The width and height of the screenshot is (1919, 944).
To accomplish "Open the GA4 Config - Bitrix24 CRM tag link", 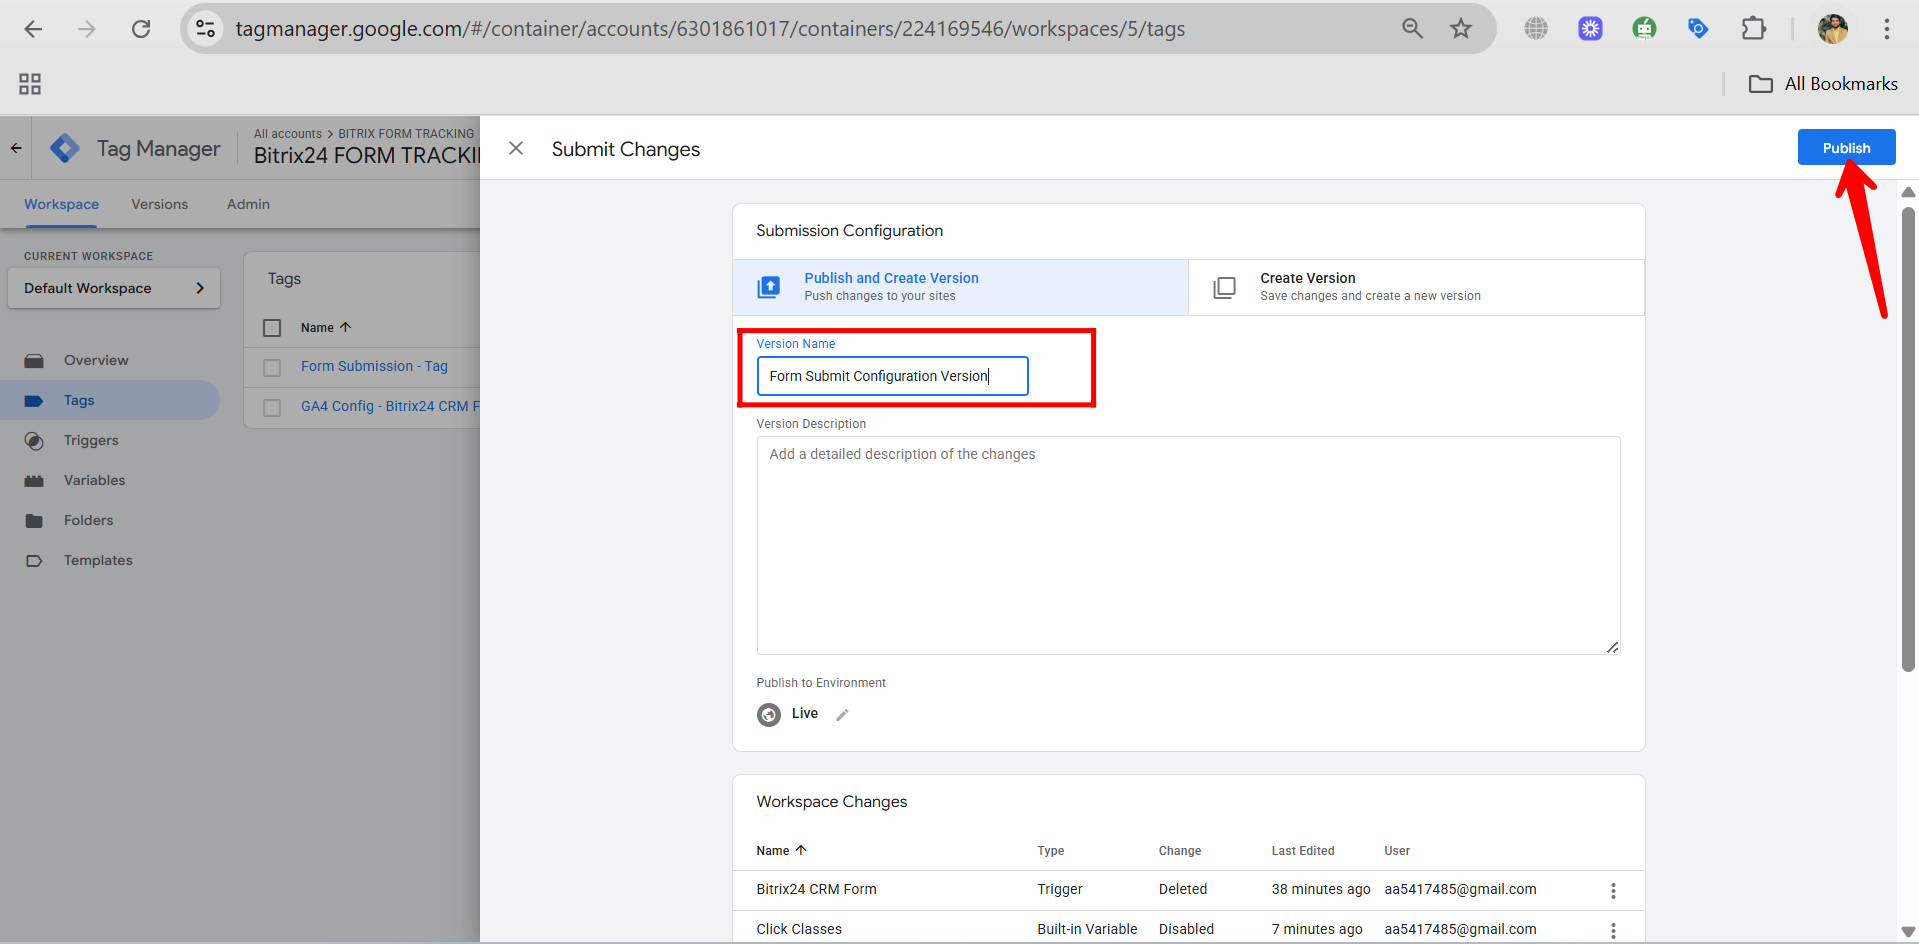I will 390,406.
